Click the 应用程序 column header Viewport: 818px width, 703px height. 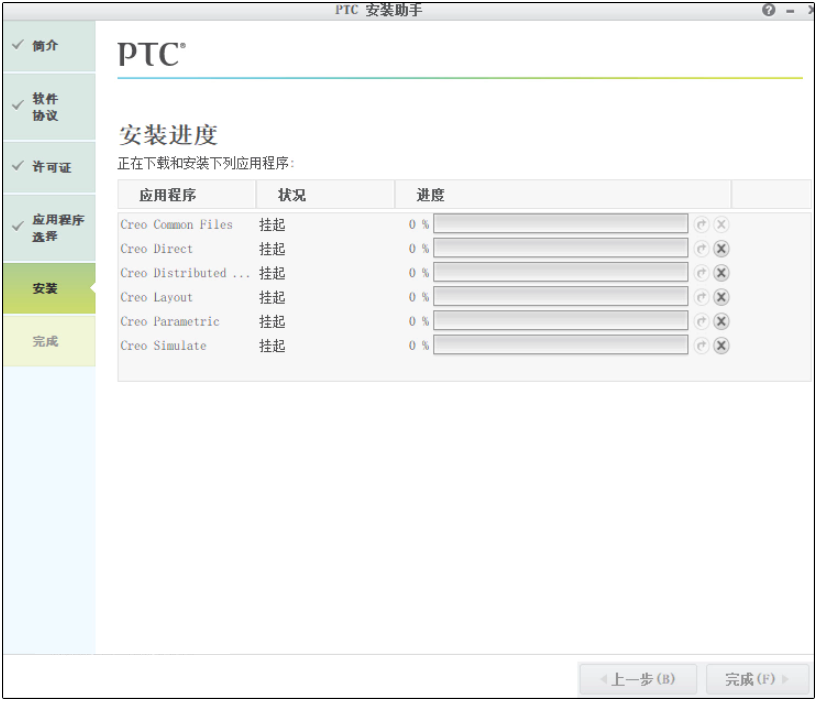point(187,195)
